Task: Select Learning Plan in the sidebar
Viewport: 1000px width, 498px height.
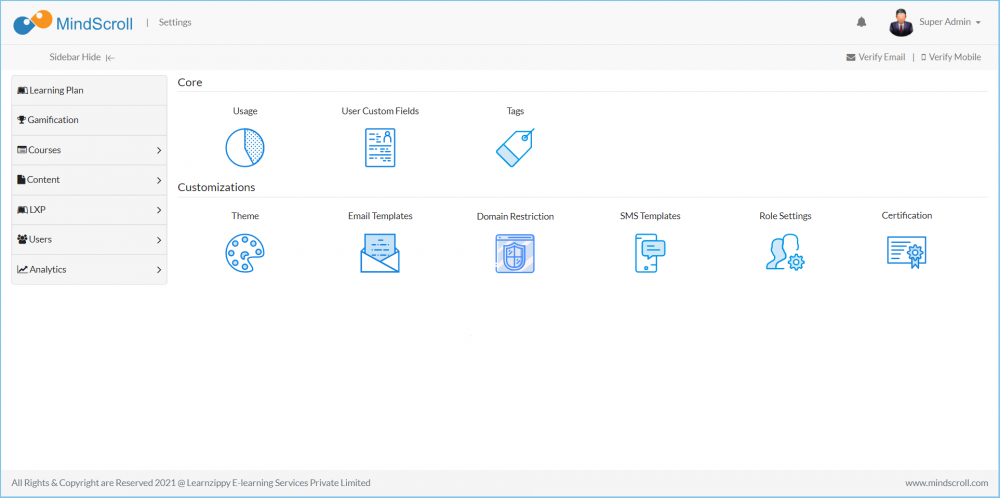Action: 89,91
